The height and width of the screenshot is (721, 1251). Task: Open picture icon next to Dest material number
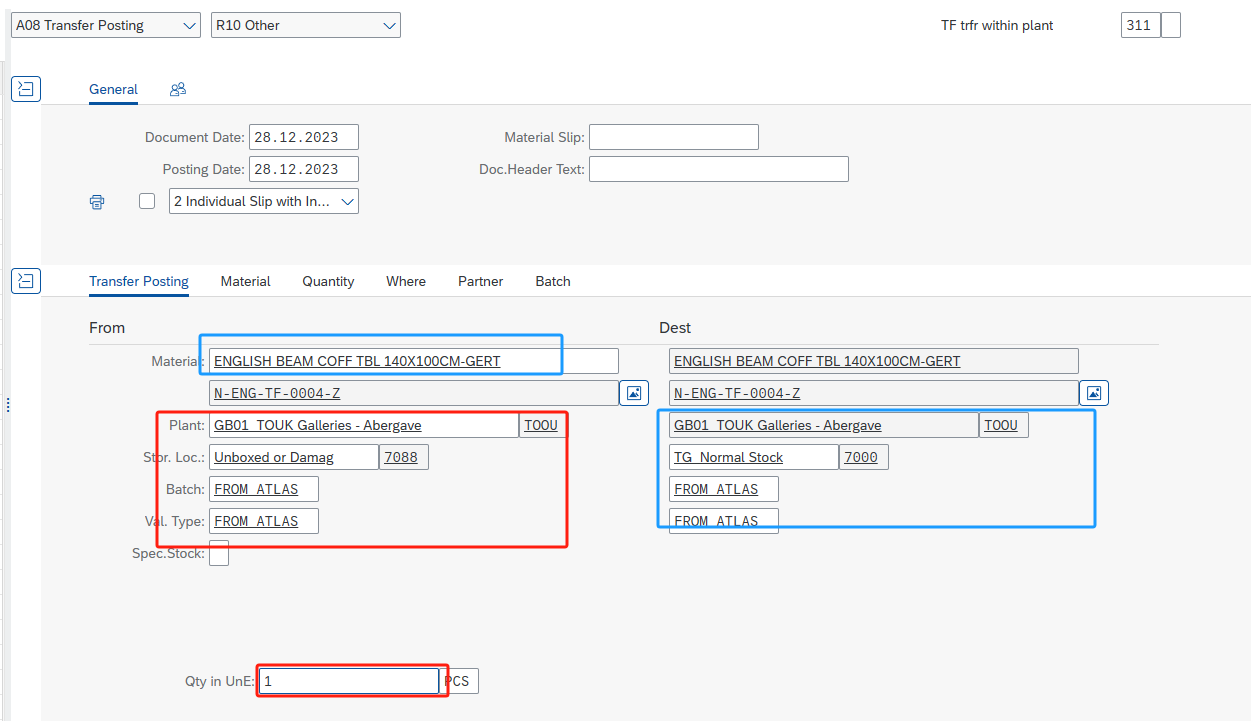pyautogui.click(x=1094, y=393)
